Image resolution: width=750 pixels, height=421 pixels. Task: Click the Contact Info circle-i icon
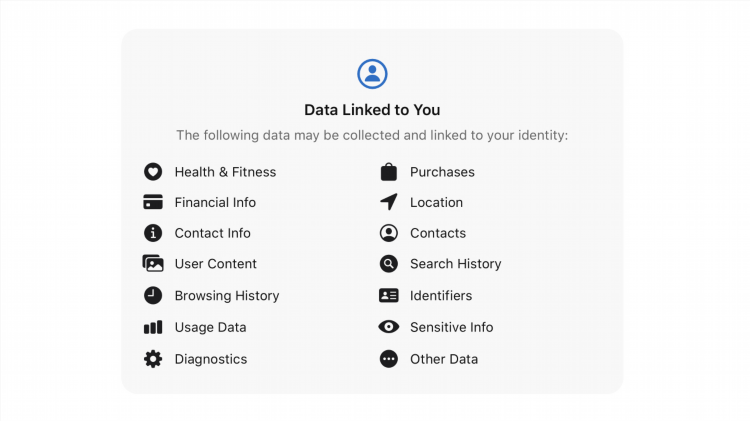coord(153,233)
